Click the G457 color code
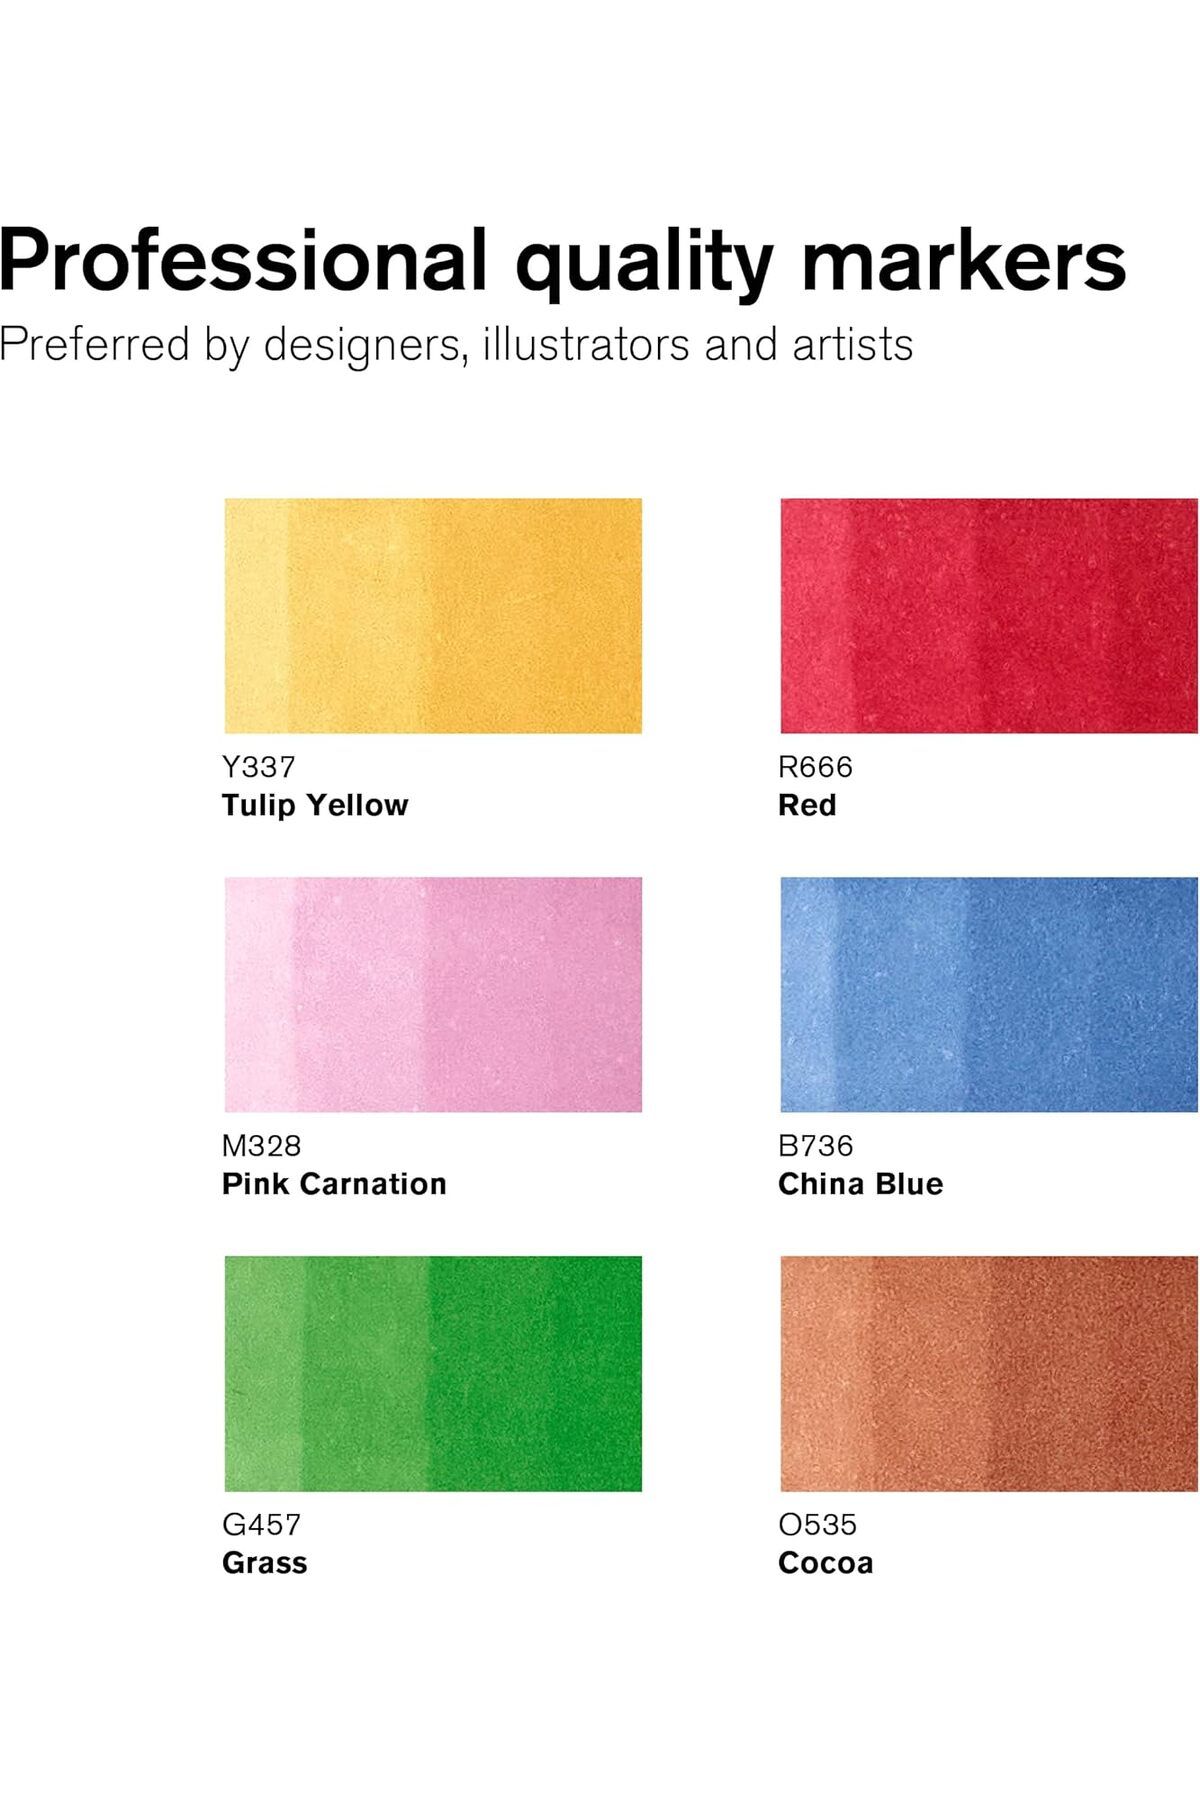The image size is (1200, 1800). coord(261,1525)
